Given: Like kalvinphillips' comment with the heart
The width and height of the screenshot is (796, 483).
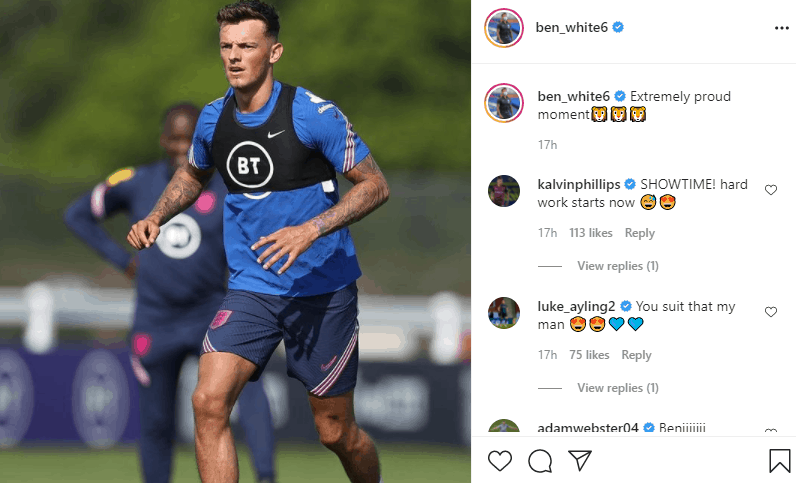Looking at the screenshot, I should pos(771,190).
